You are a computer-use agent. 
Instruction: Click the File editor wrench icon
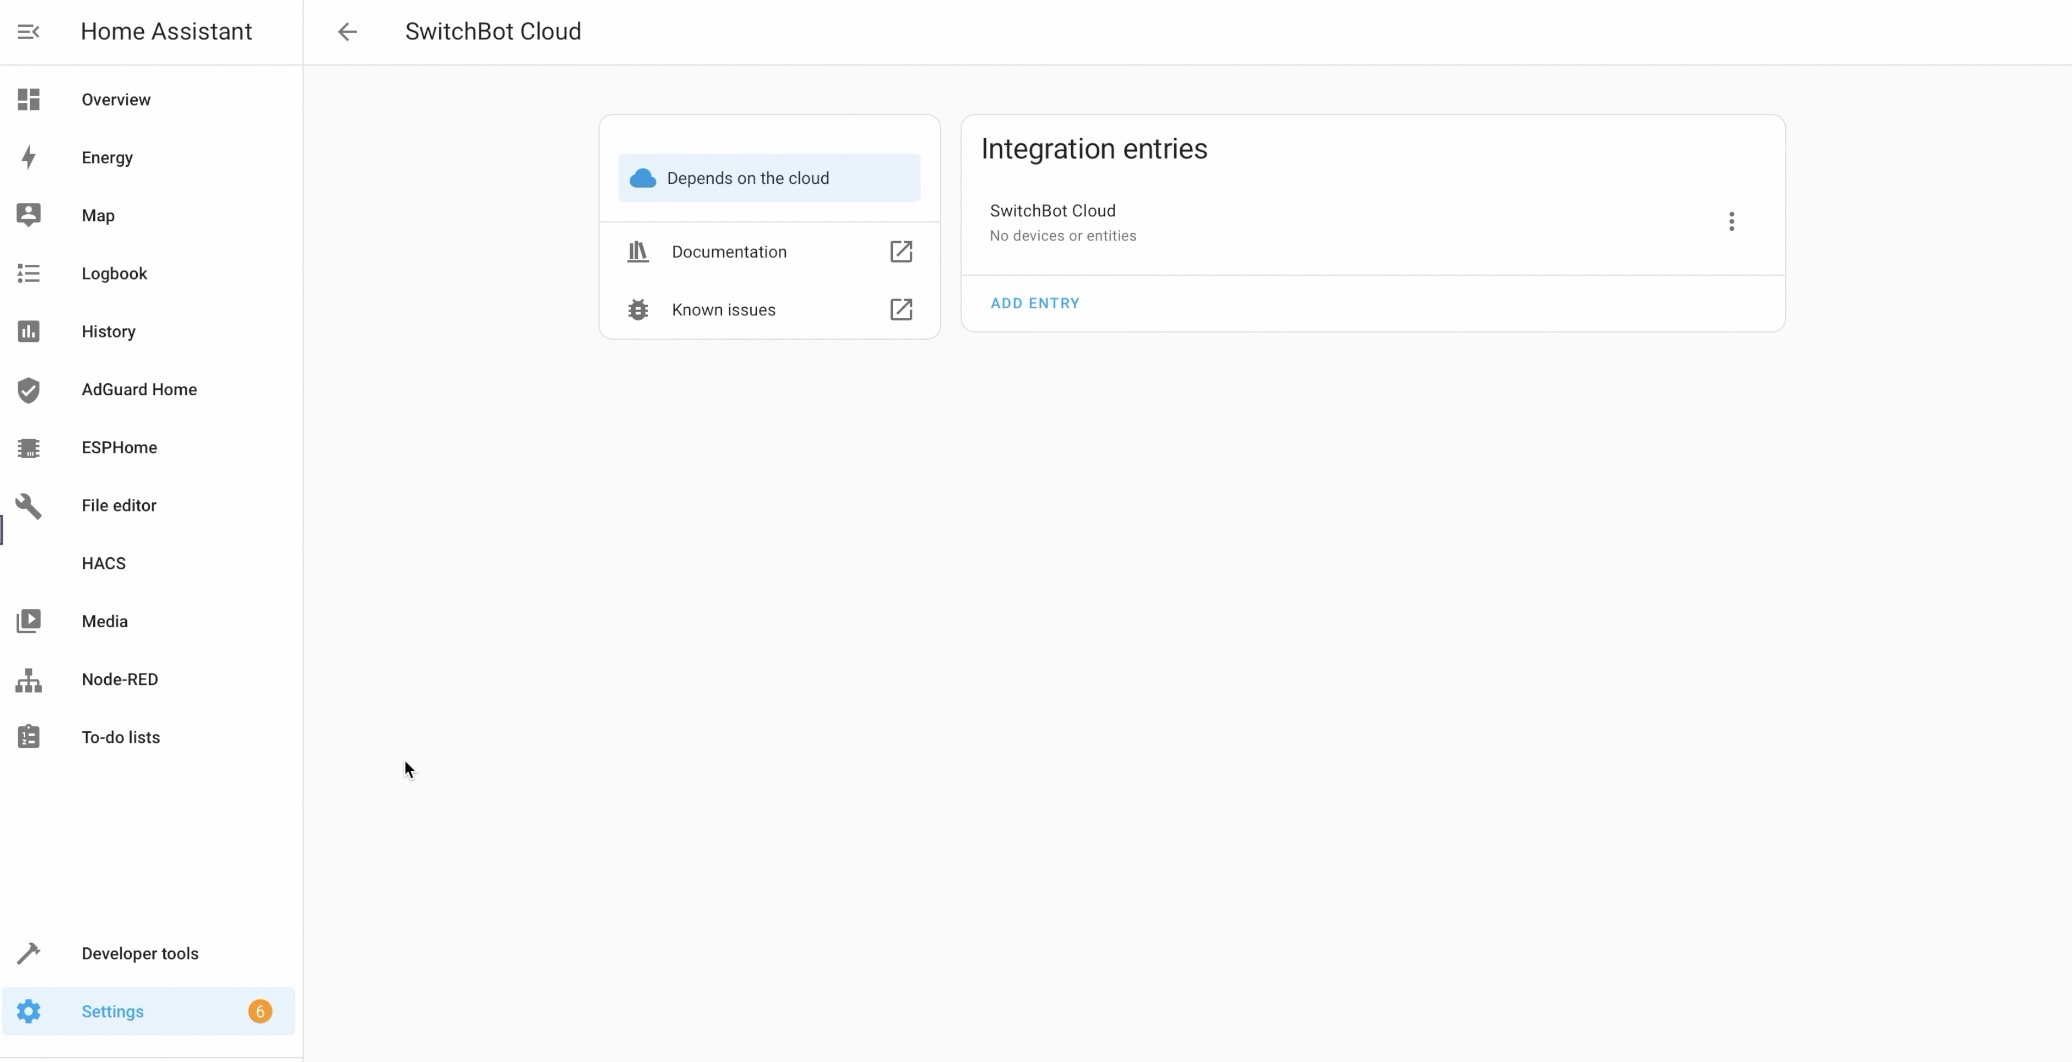29,506
